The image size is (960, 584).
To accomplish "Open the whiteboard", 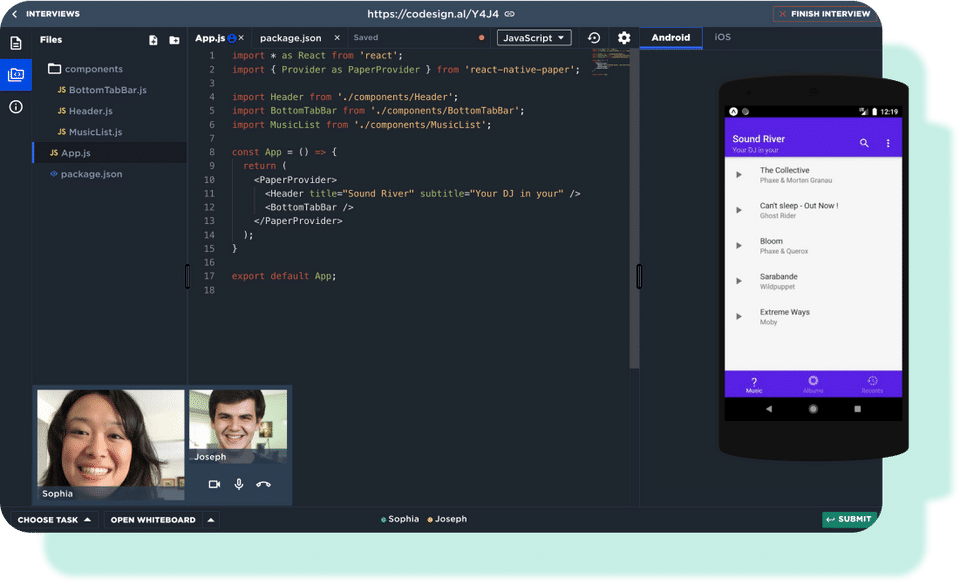I will click(x=153, y=520).
